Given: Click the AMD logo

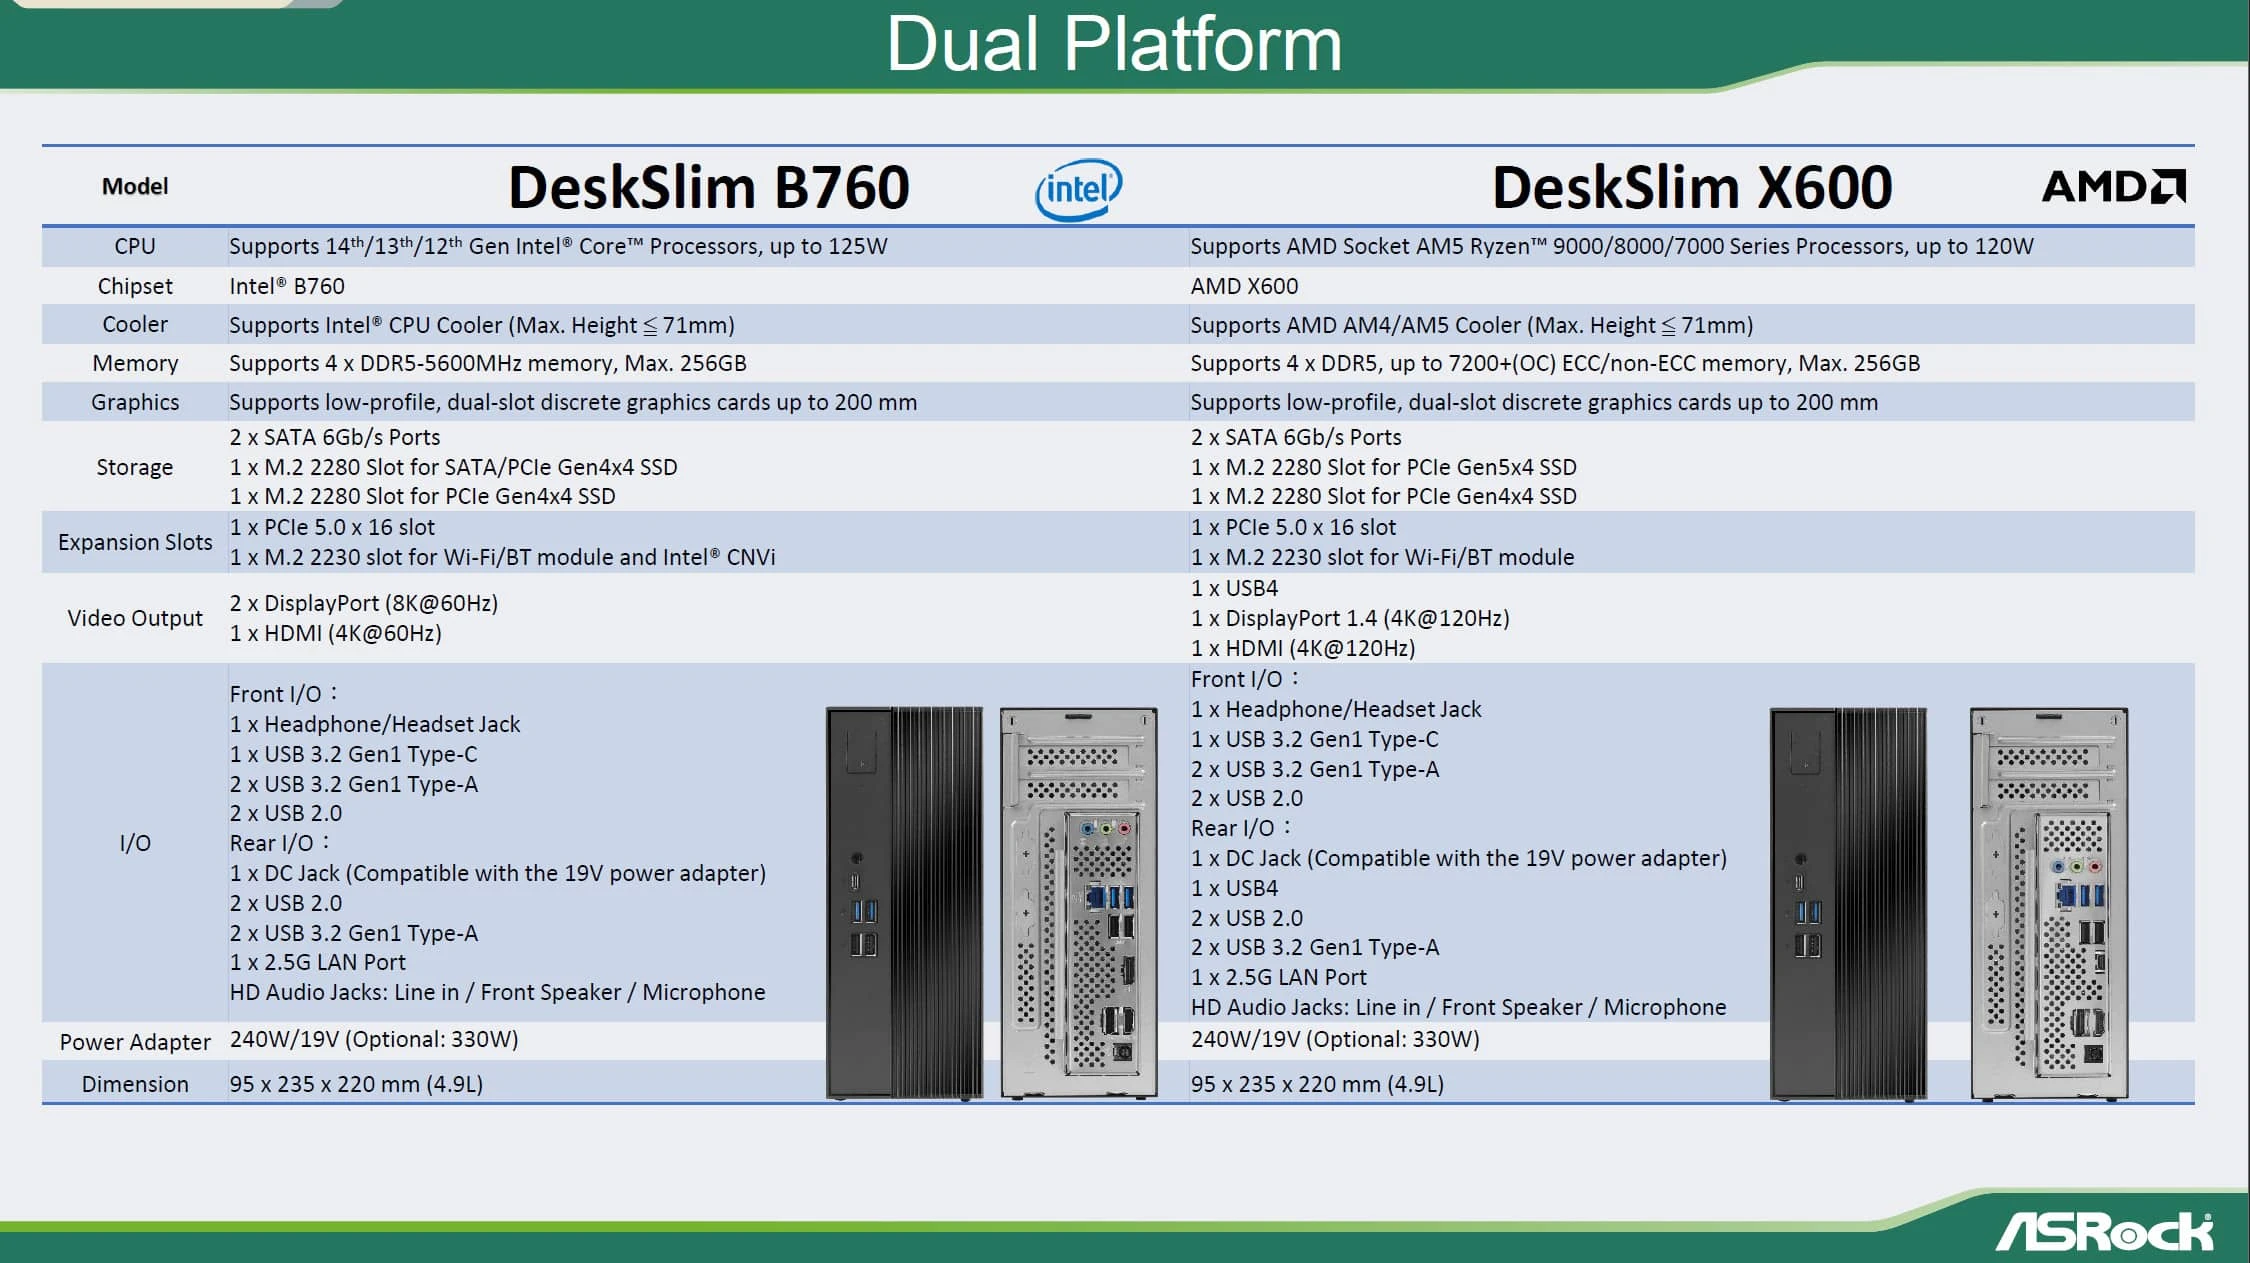Looking at the screenshot, I should tap(2113, 186).
